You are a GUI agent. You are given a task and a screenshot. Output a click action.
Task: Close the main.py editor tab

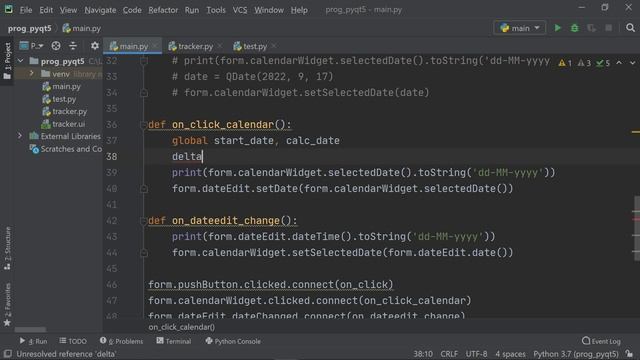tap(155, 46)
